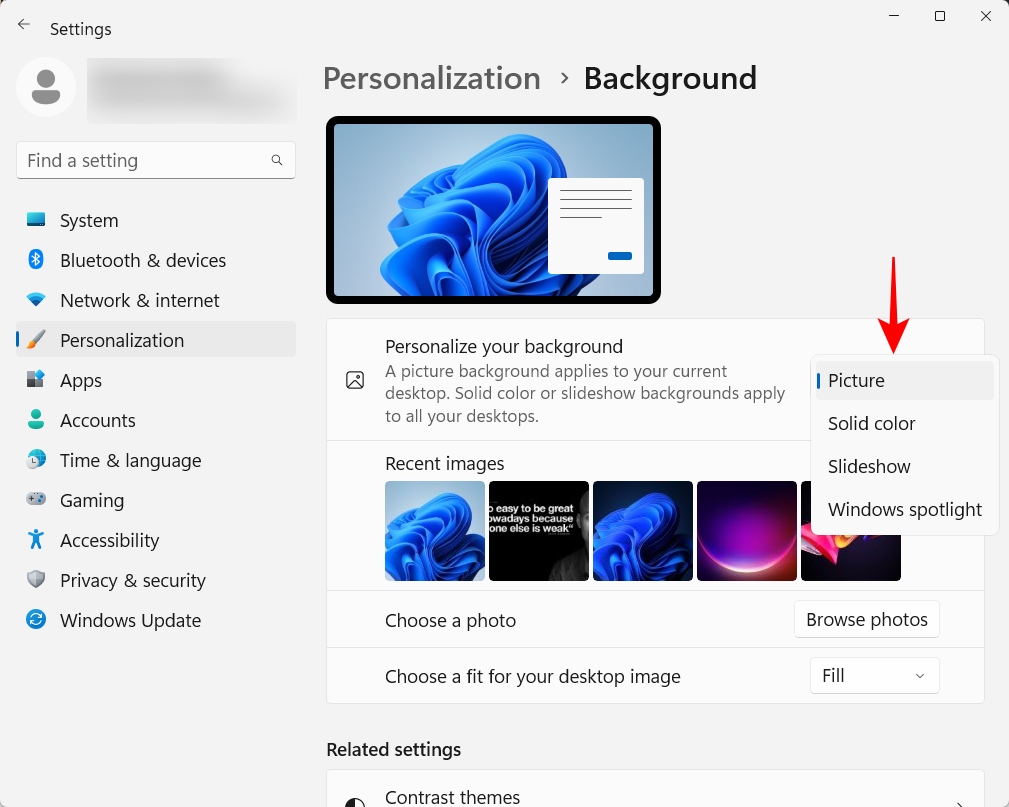Click the user profile avatar icon

coord(46,87)
